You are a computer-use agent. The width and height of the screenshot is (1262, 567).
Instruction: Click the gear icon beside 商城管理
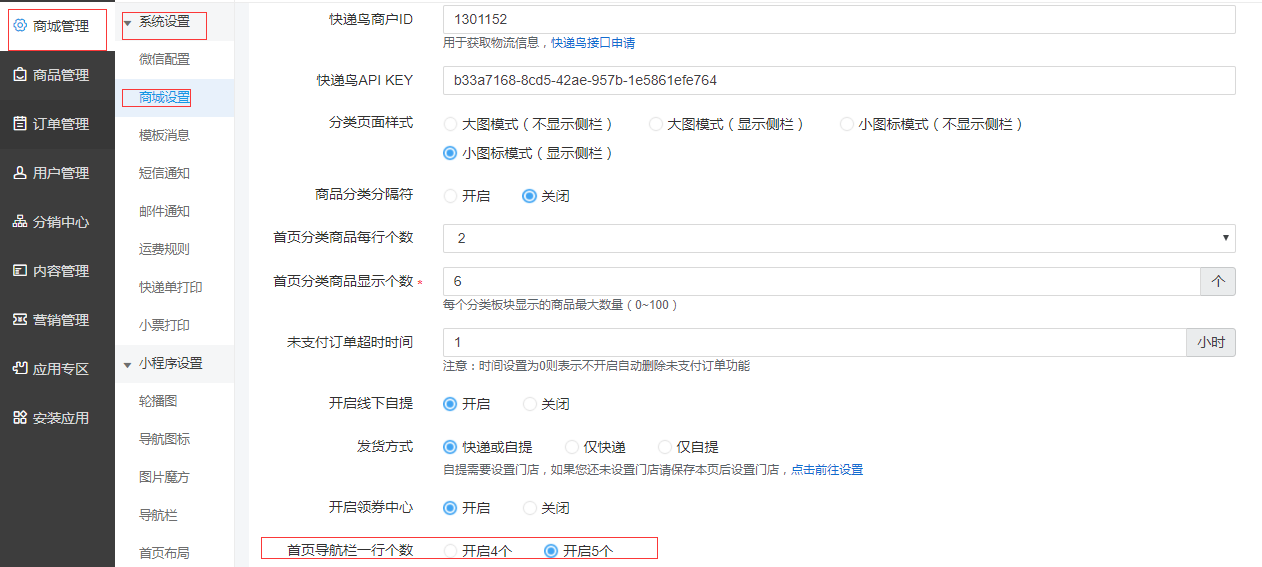tap(20, 26)
